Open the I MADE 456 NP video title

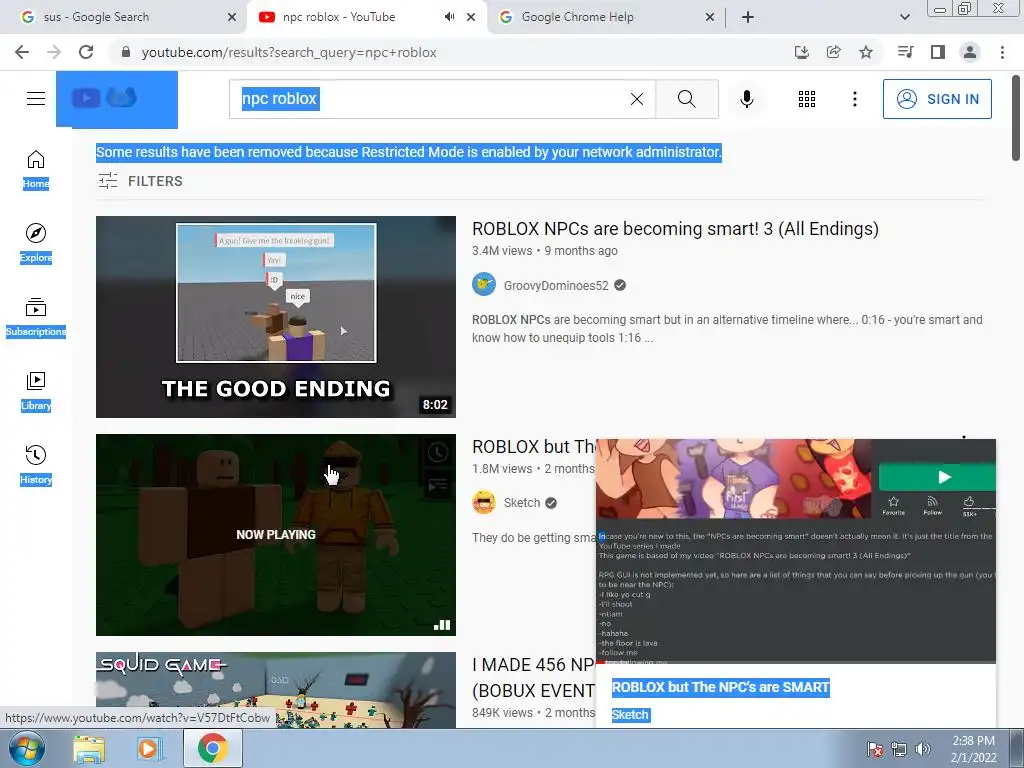(534, 677)
